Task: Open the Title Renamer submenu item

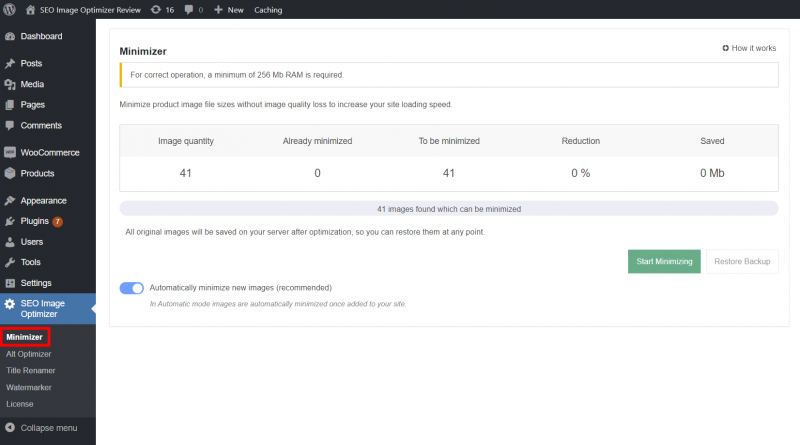Action: click(x=31, y=371)
